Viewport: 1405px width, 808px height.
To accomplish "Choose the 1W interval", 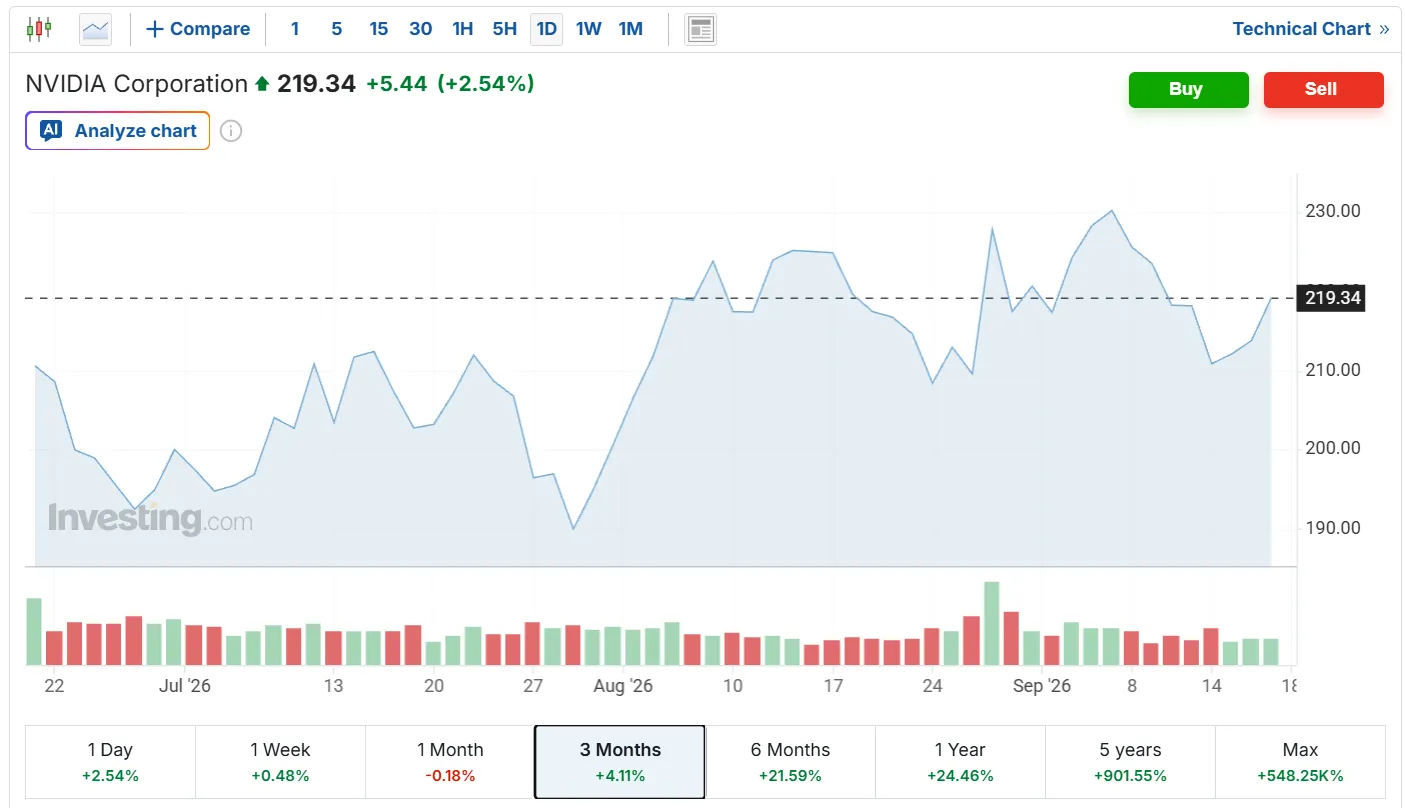I will [x=588, y=29].
